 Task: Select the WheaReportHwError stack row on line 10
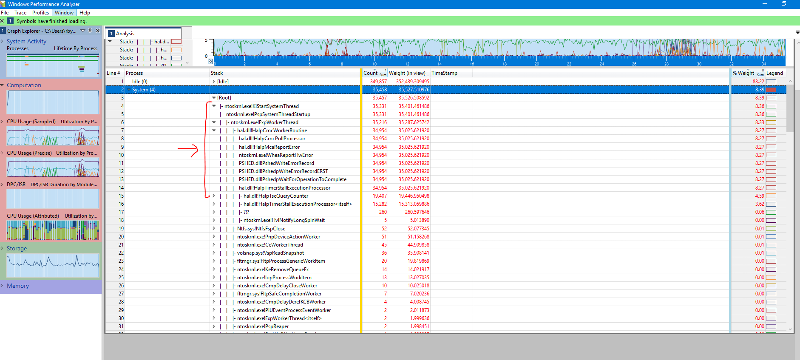point(275,155)
